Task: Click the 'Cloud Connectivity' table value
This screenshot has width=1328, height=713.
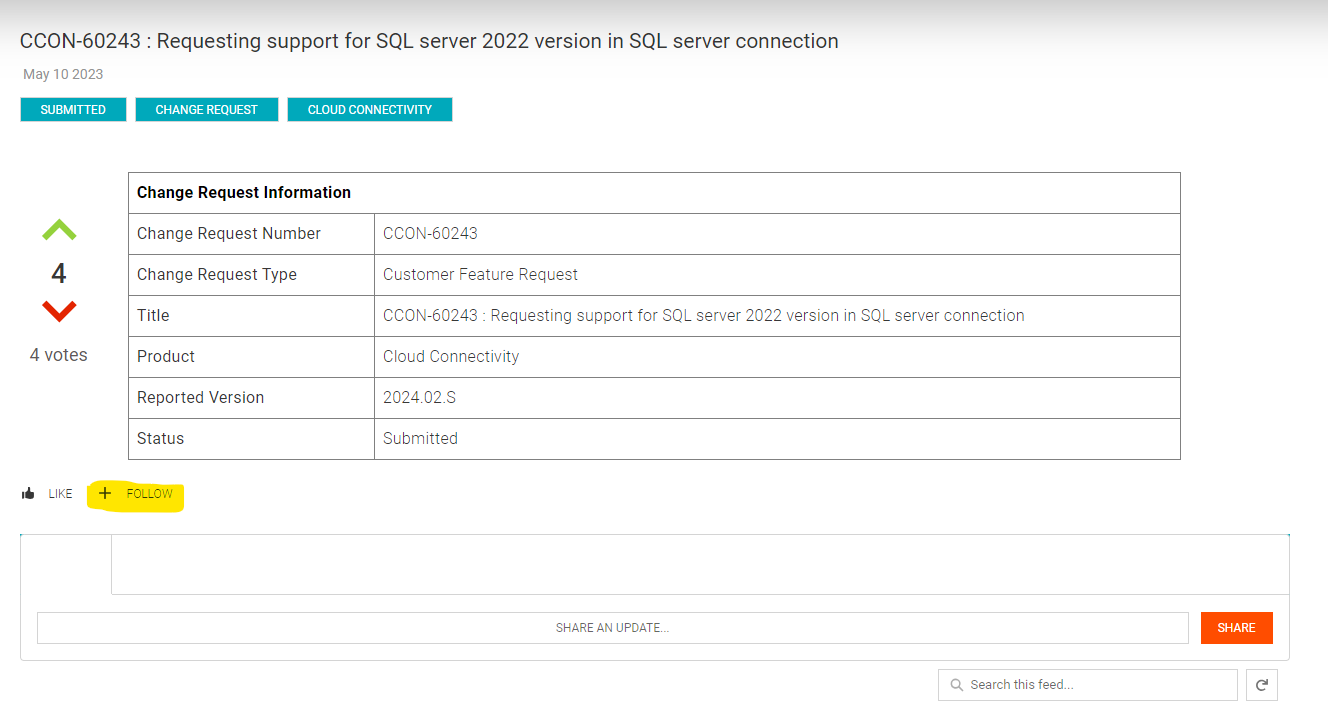Action: 777,357
